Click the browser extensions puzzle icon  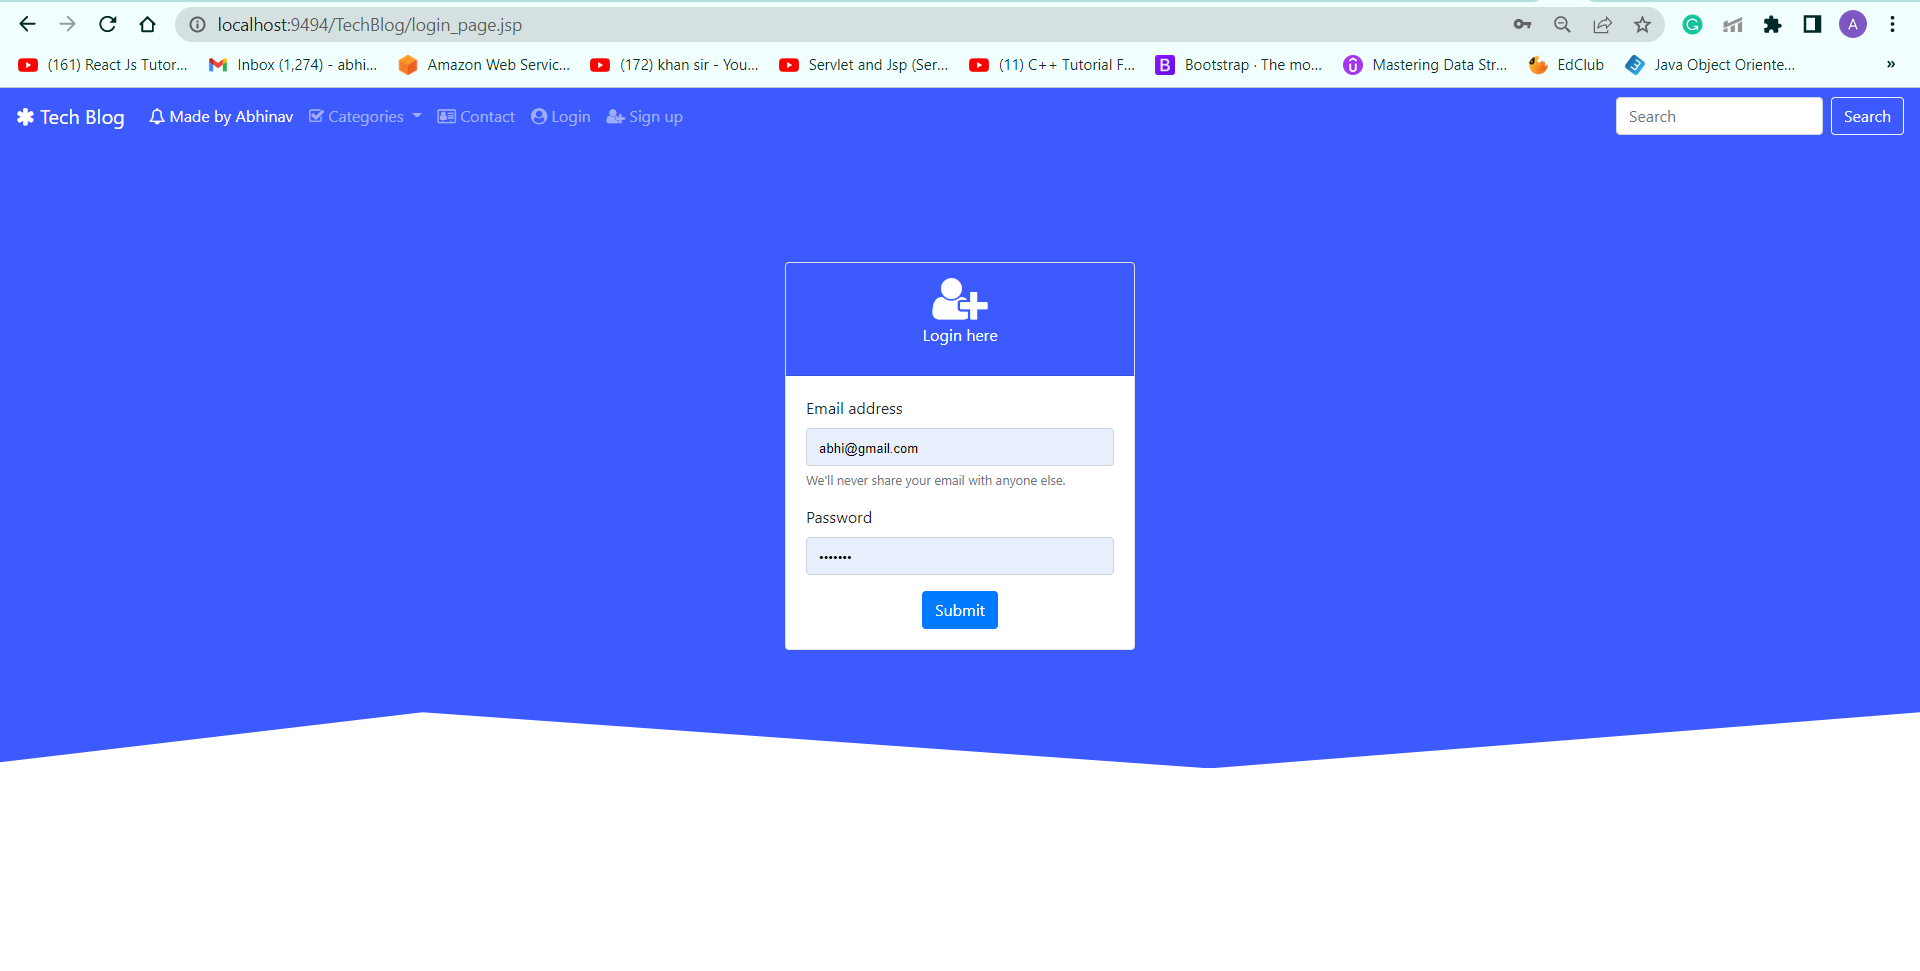[1773, 24]
